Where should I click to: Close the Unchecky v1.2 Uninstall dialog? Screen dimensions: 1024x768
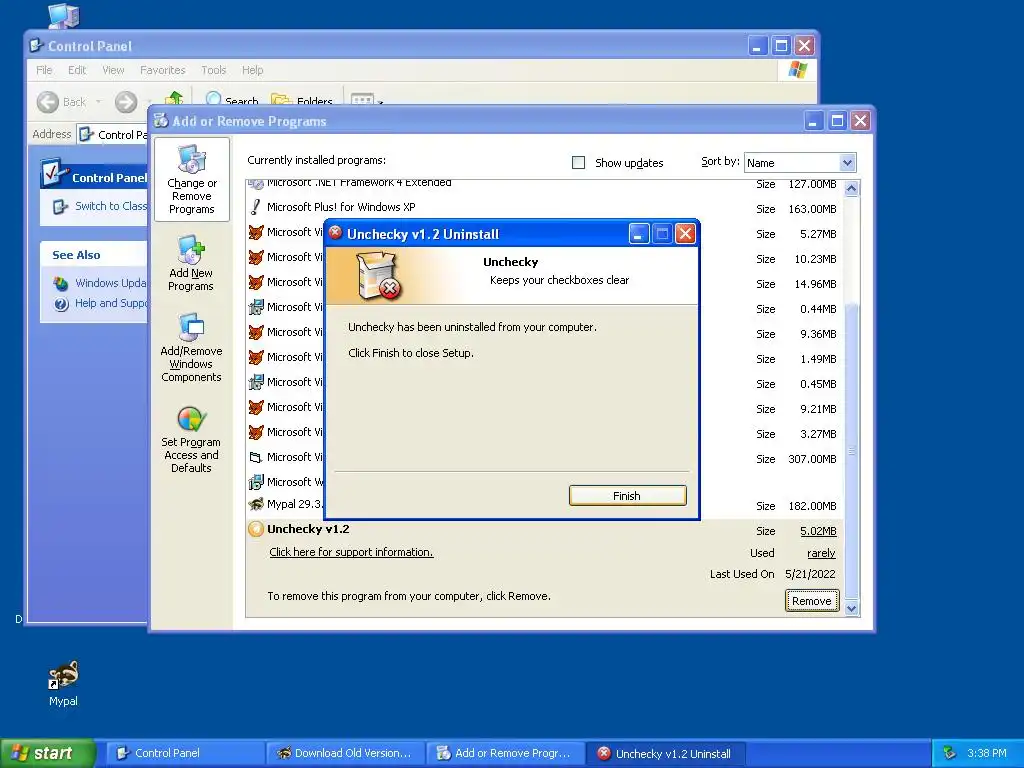tap(685, 234)
